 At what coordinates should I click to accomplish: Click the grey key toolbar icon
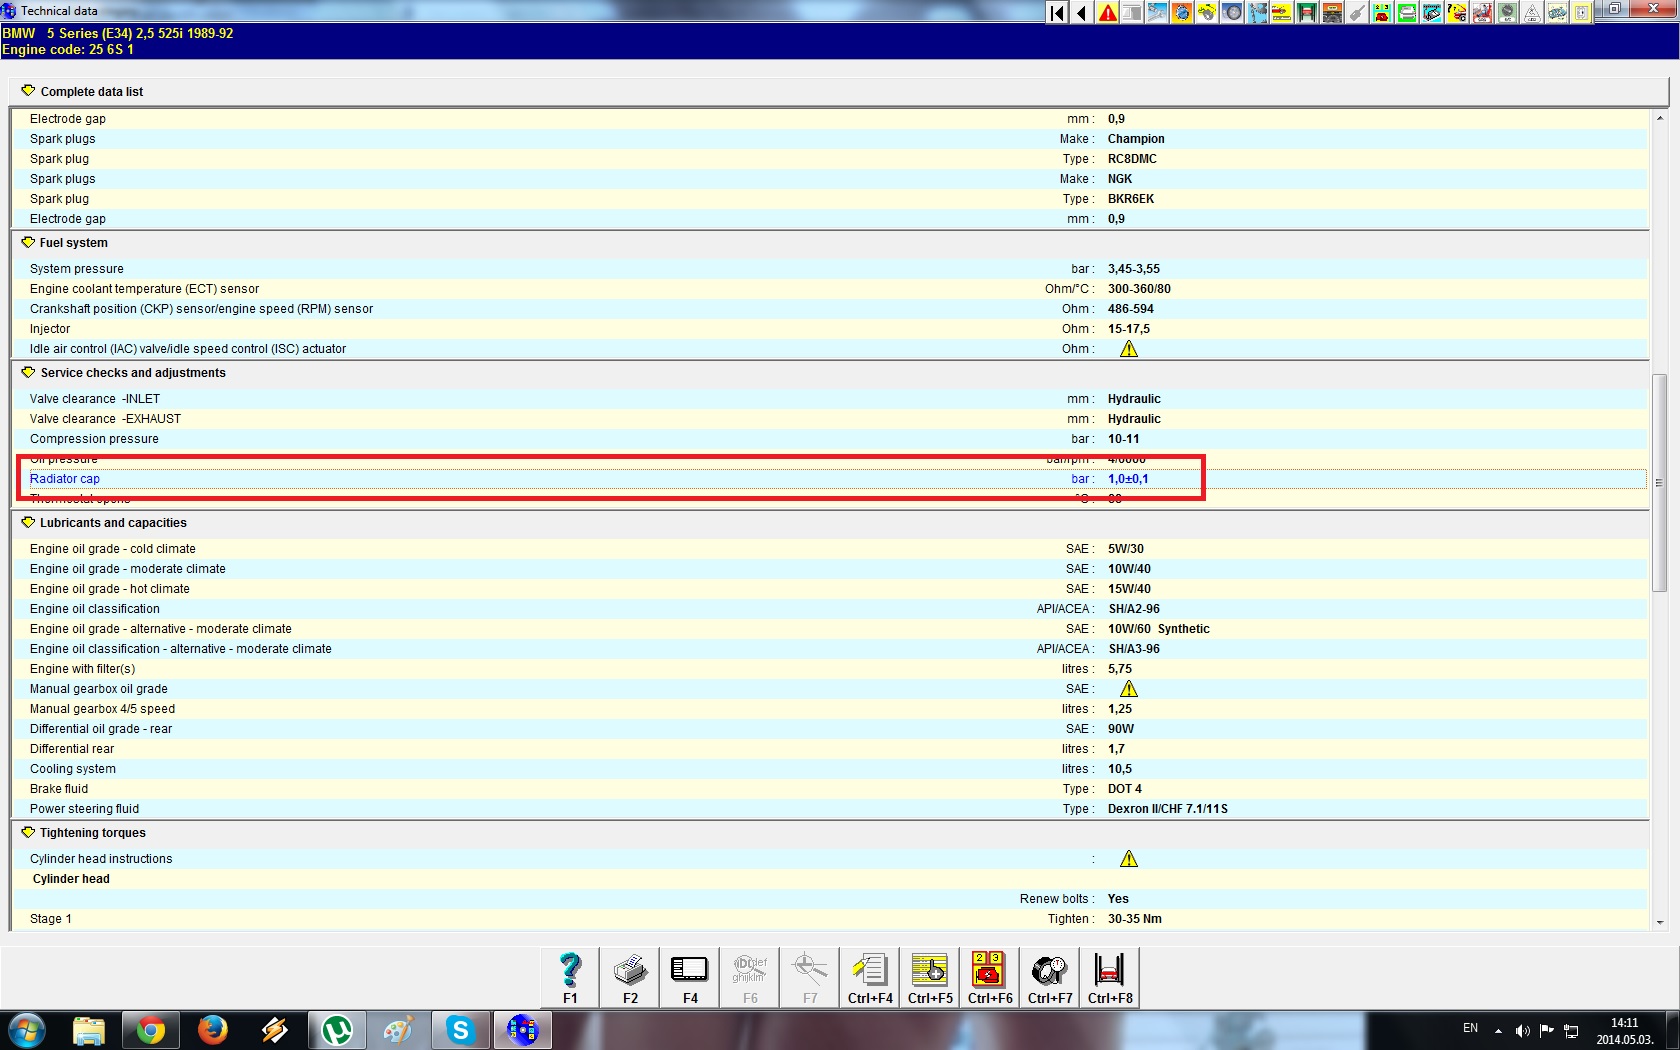coord(1357,12)
